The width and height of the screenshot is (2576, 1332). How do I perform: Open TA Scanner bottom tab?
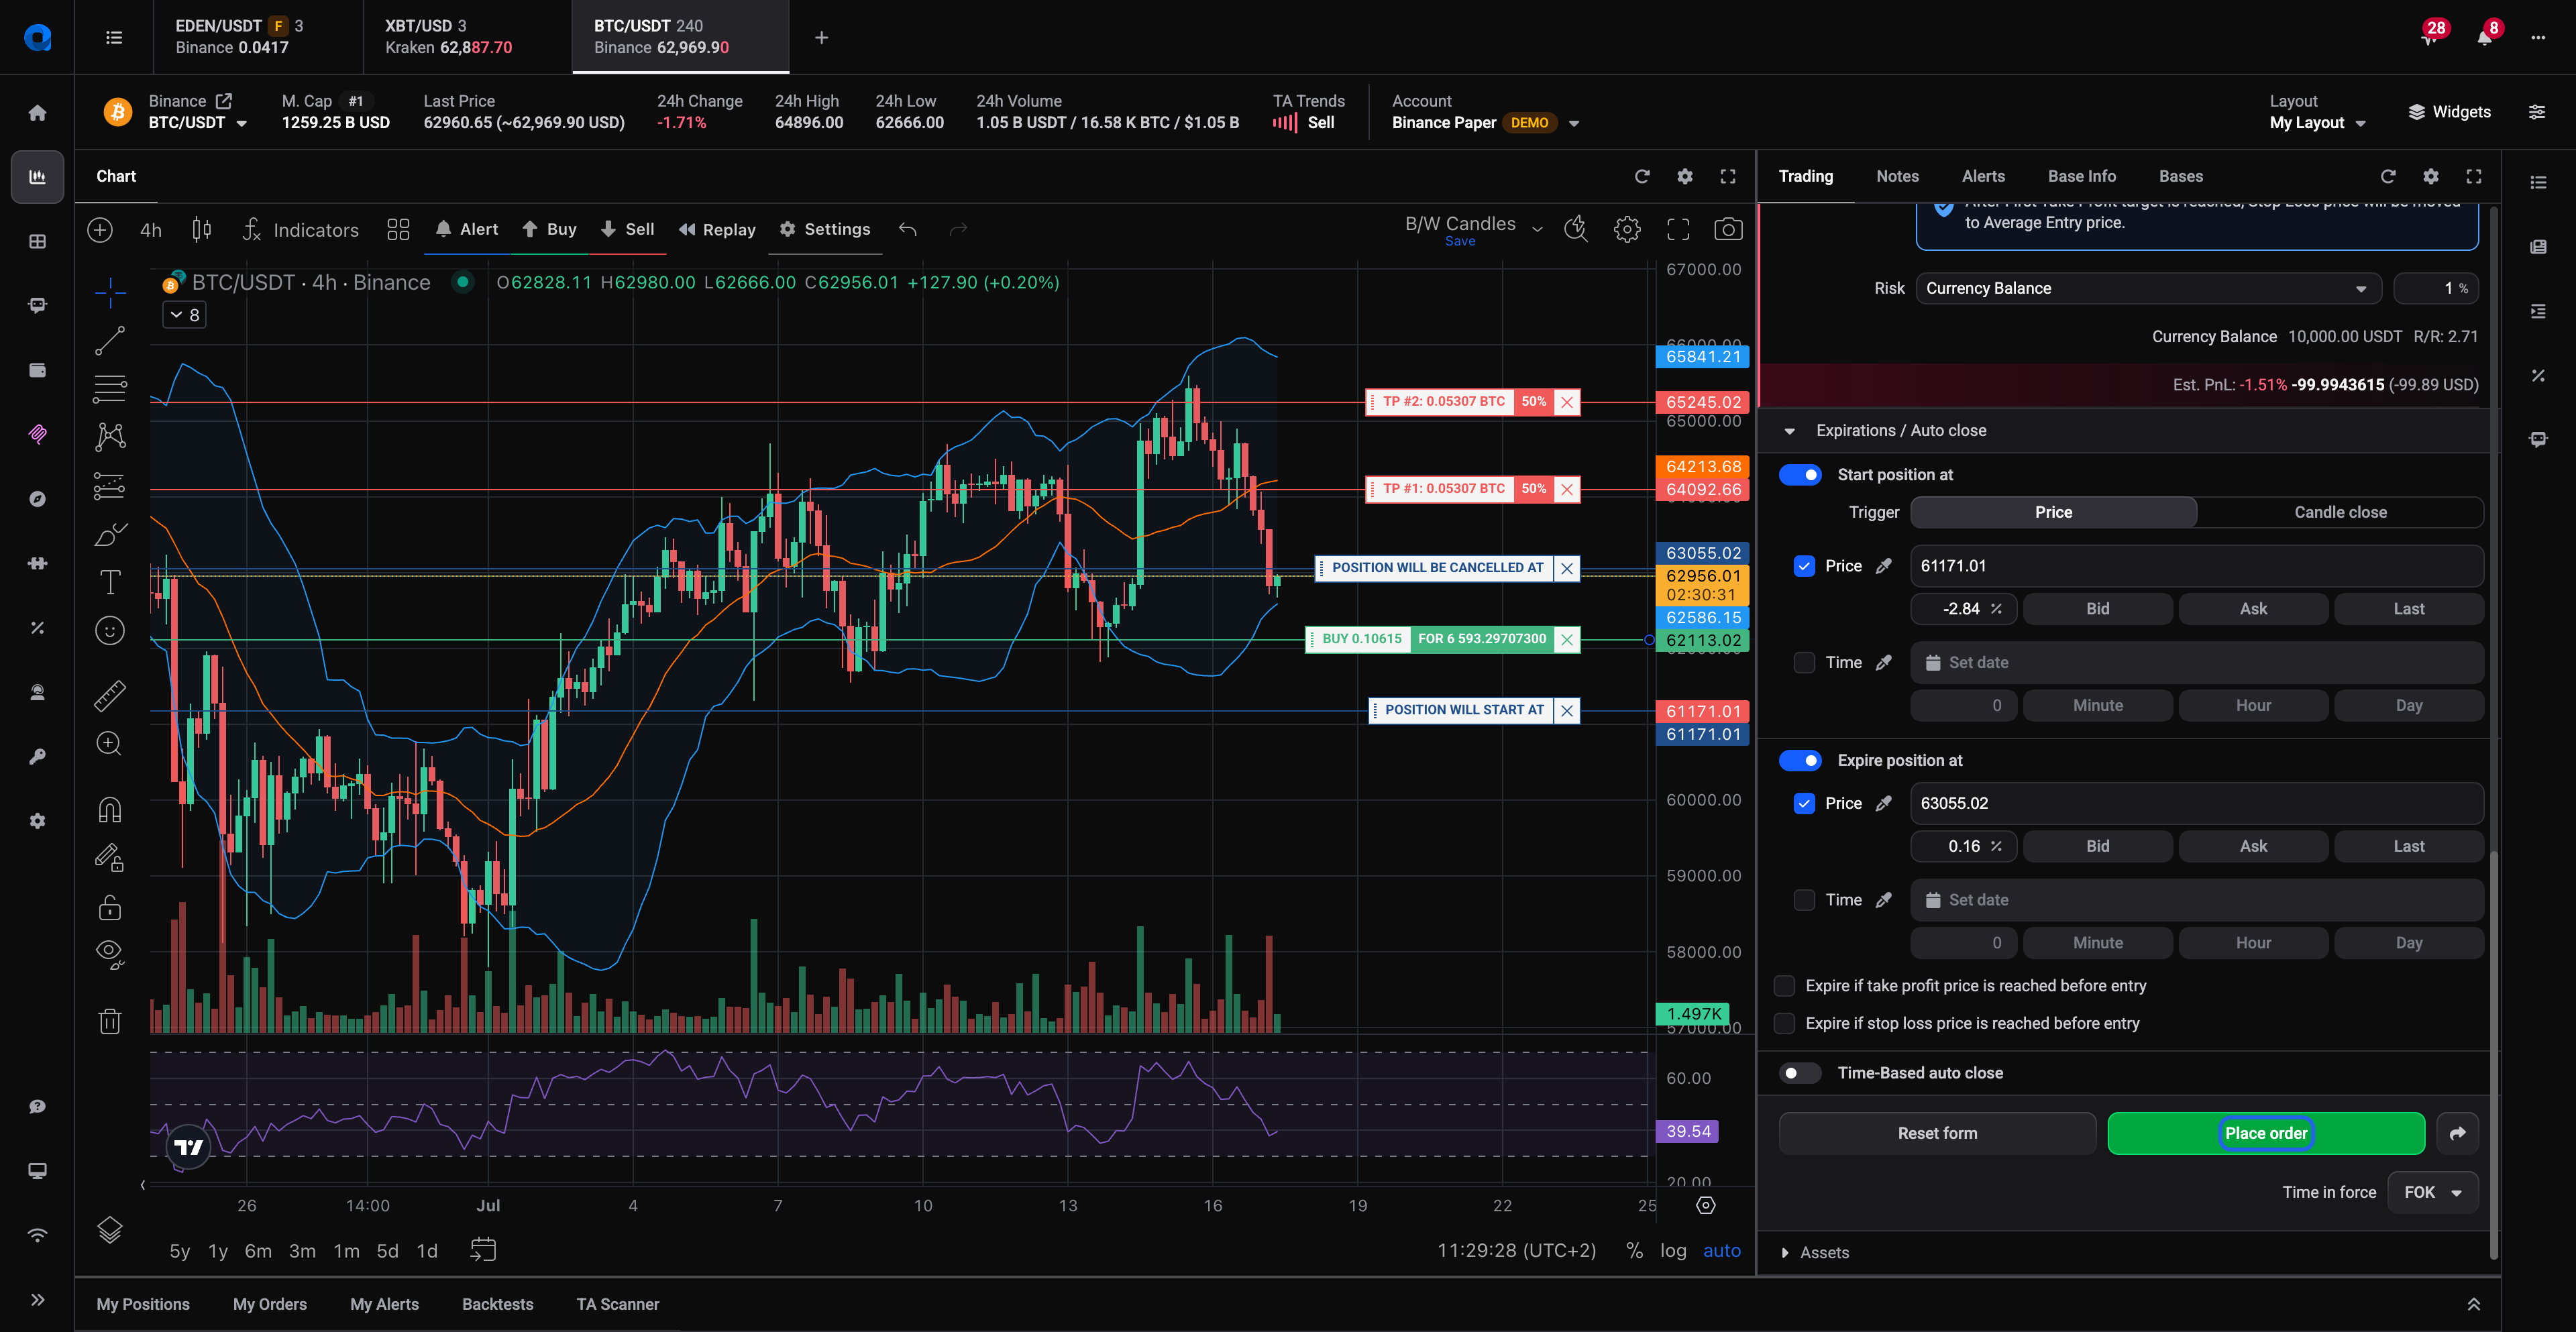pyautogui.click(x=617, y=1304)
